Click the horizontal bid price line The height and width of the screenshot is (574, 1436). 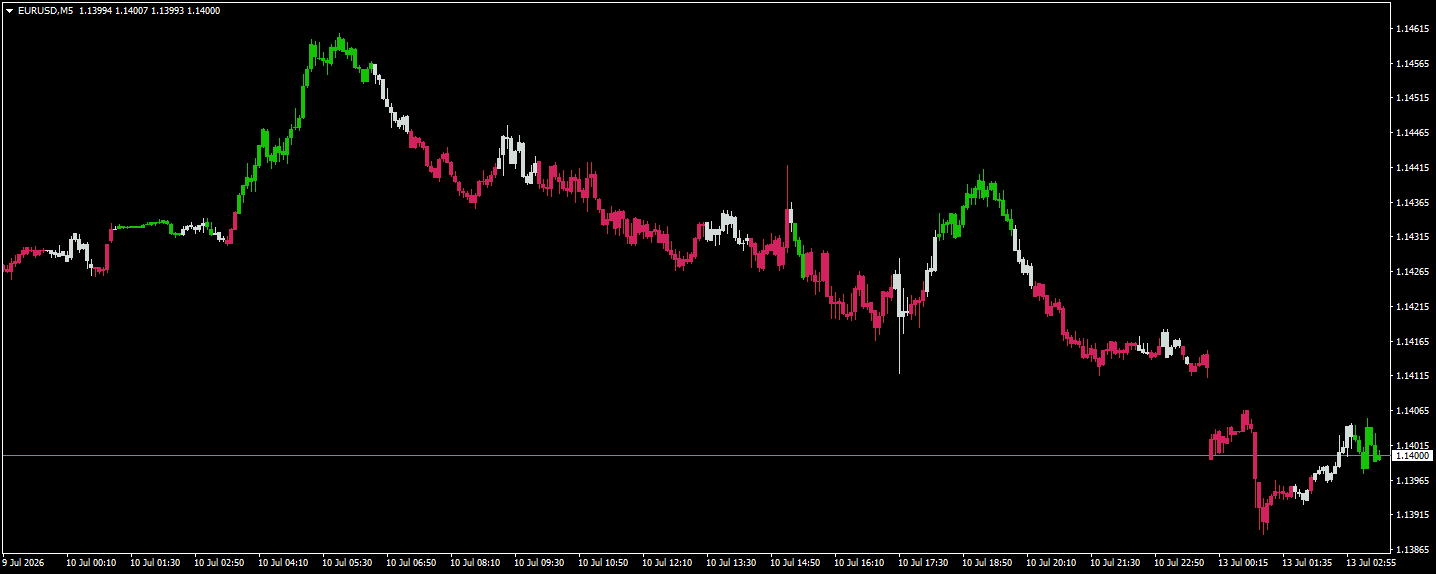tap(695, 456)
